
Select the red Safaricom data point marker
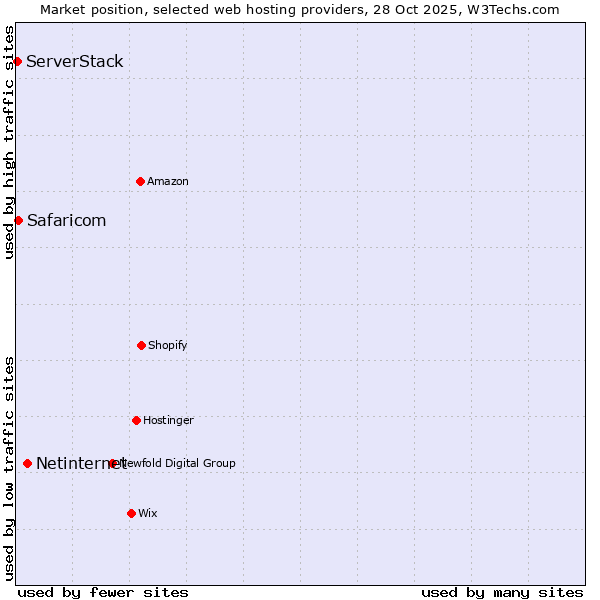(18, 220)
